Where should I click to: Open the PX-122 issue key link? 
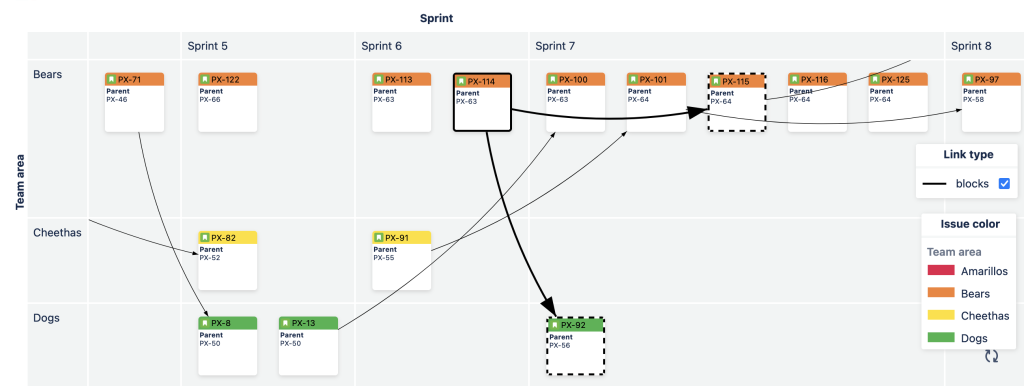click(225, 80)
